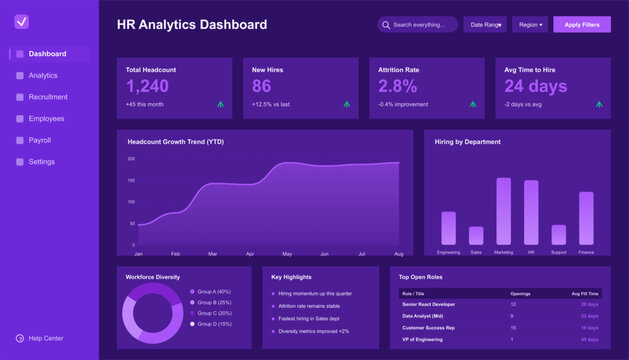629x360 pixels.
Task: Open the Region dropdown
Action: [x=530, y=24]
